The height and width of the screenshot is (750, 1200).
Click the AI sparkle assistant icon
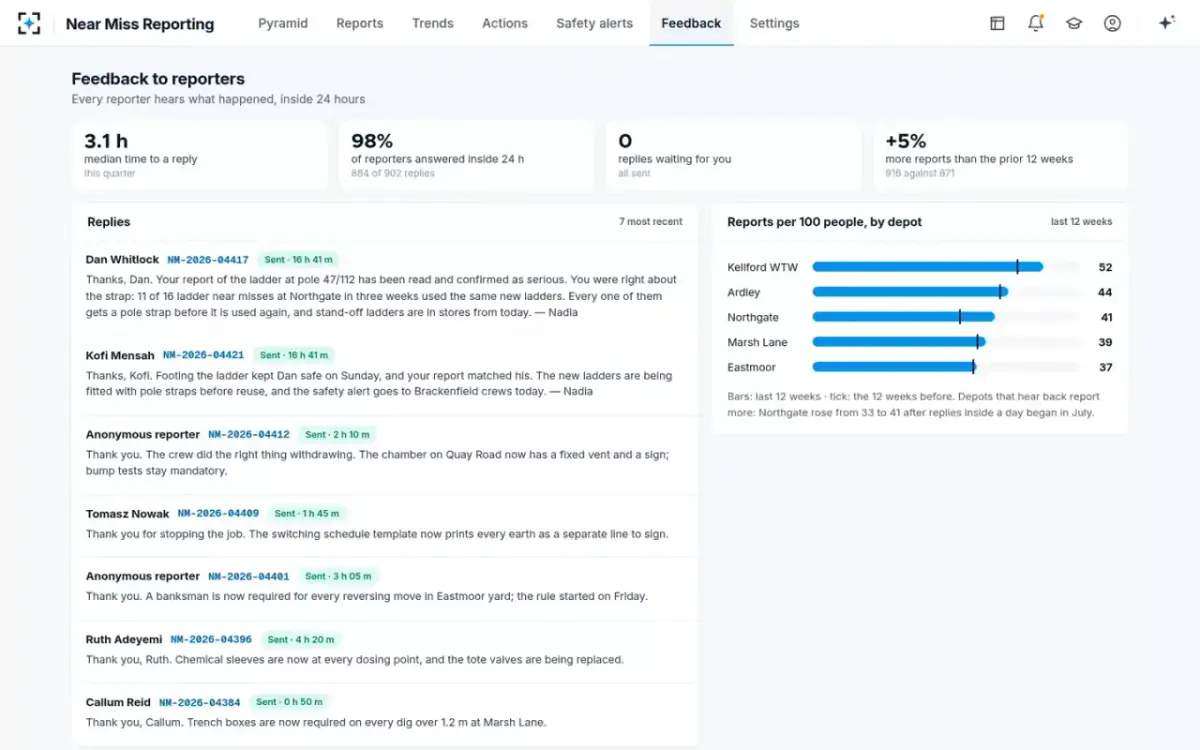[x=1166, y=23]
